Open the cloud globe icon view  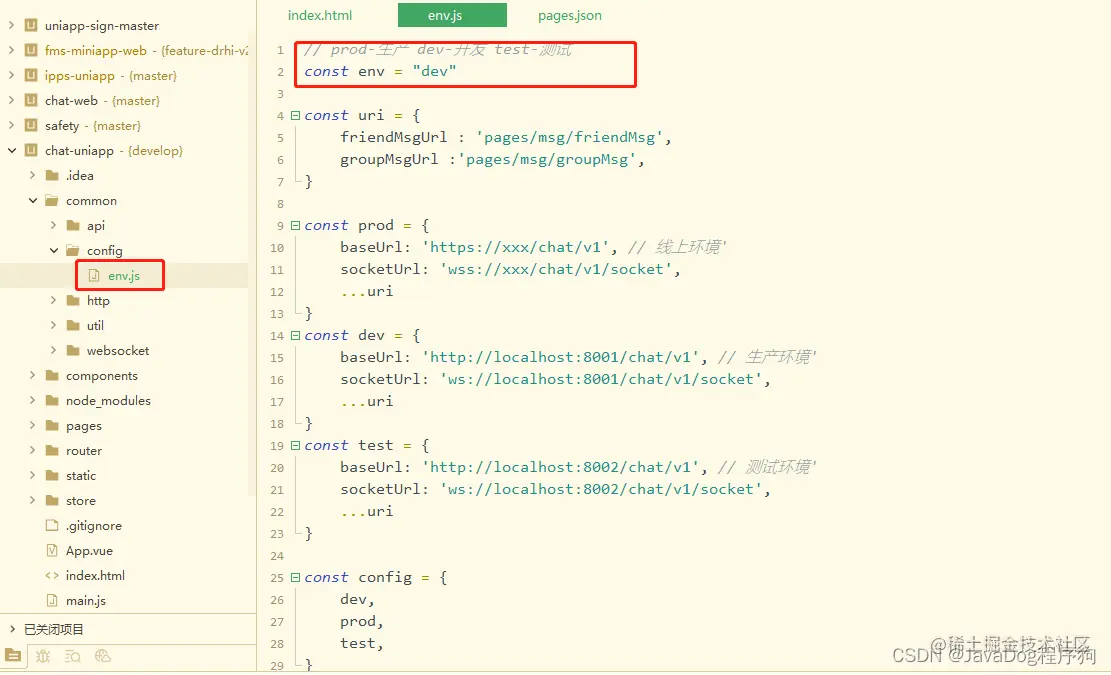click(x=103, y=656)
